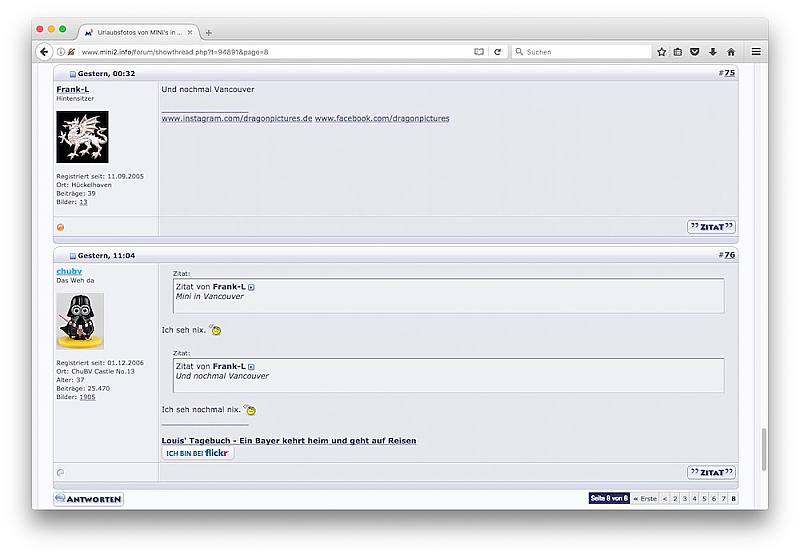
Task: Open the instagram.com/dragonpictures.de link
Action: click(237, 118)
